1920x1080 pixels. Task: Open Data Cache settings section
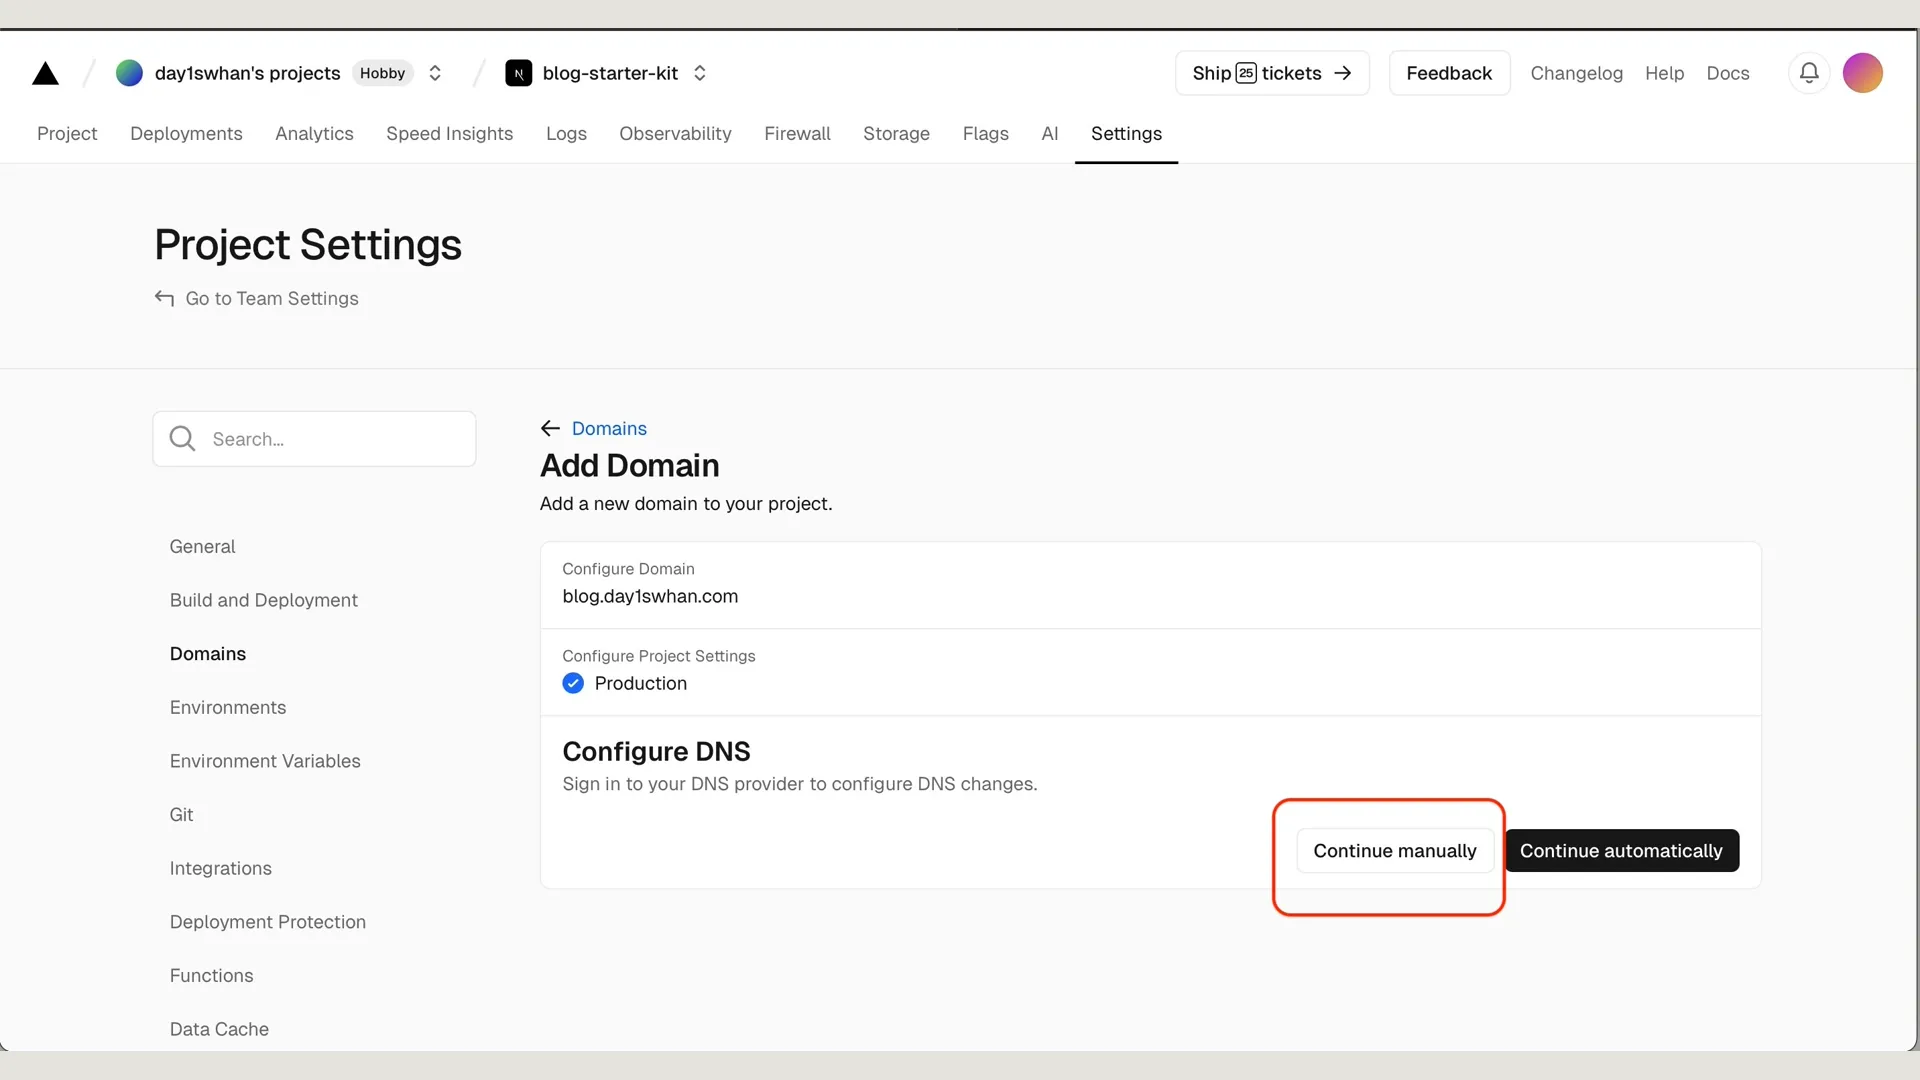point(219,1029)
